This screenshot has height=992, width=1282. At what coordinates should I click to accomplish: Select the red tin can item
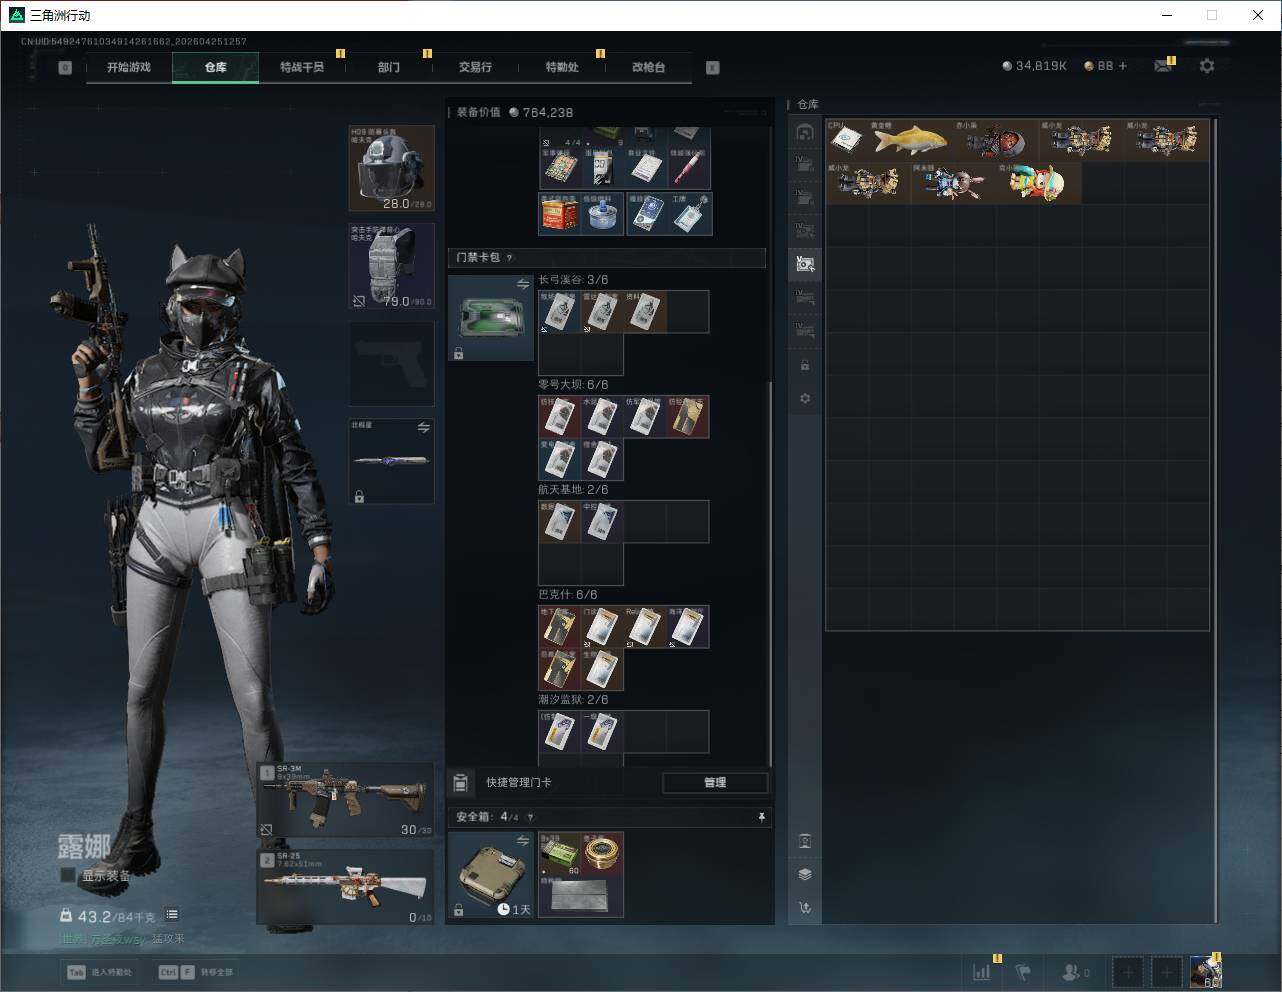(x=560, y=213)
